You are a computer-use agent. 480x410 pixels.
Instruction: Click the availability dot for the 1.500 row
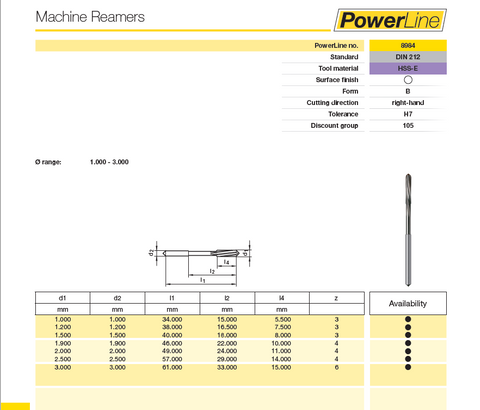coord(408,335)
